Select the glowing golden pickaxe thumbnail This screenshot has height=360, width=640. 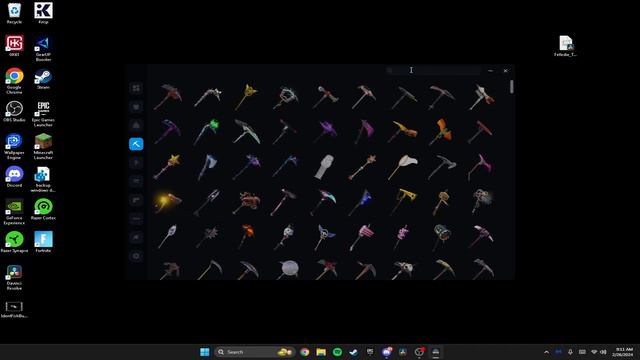[168, 202]
